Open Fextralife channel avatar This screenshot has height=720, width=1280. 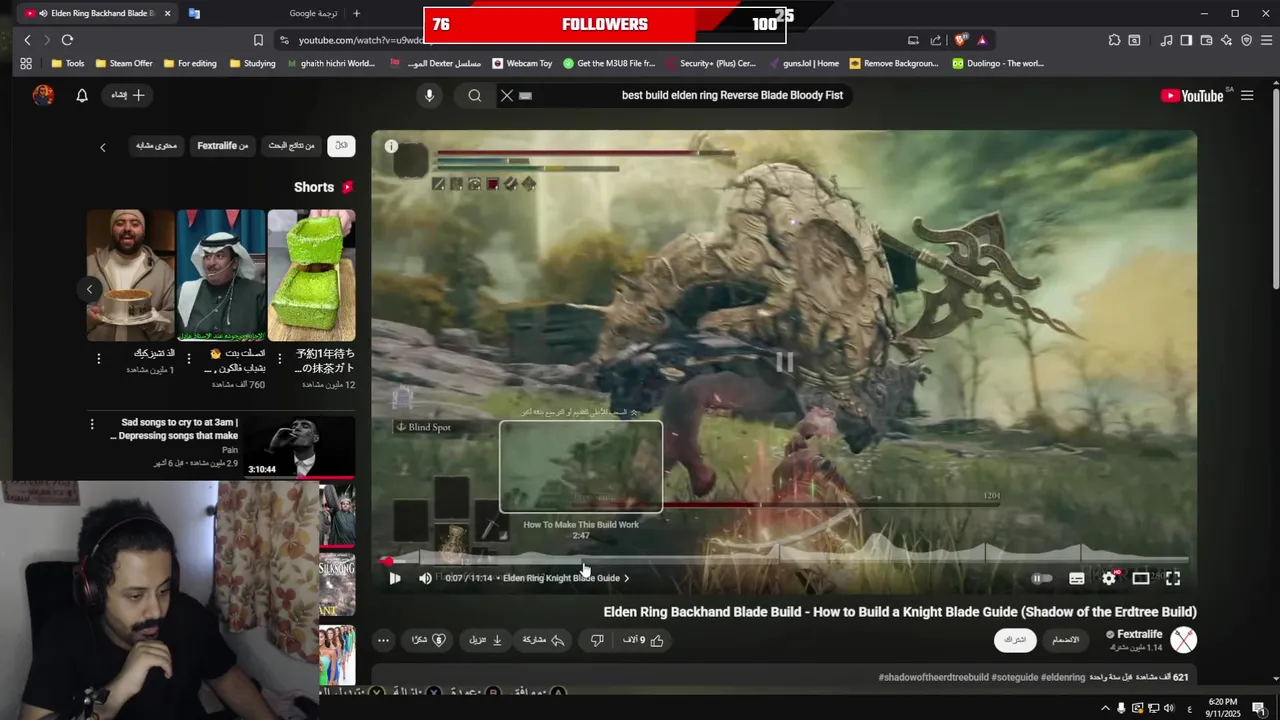tap(1183, 640)
